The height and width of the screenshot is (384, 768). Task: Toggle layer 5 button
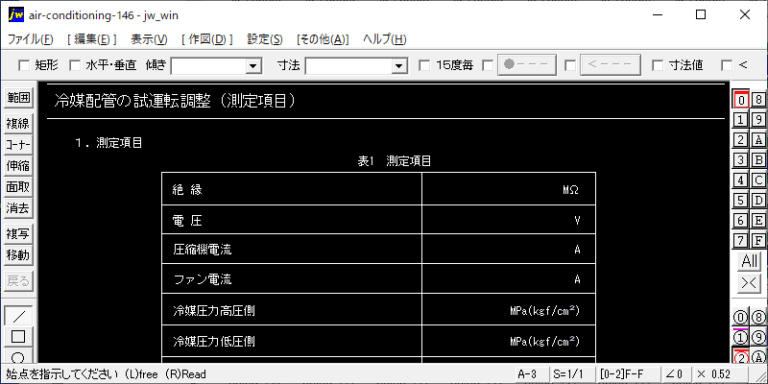click(x=741, y=200)
